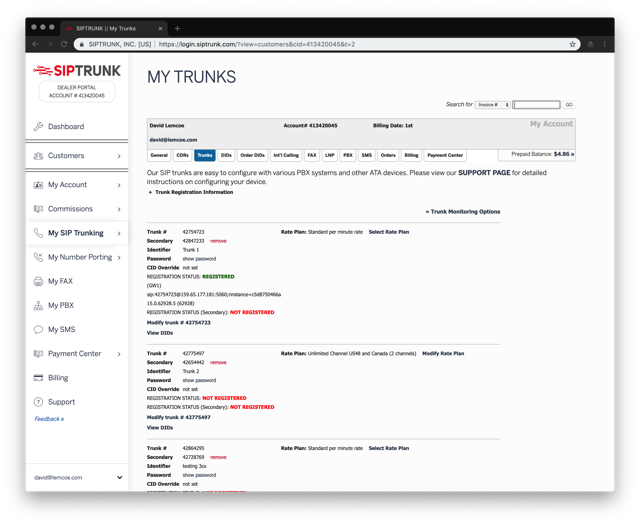The width and height of the screenshot is (640, 525).
Task: Bookmark page with the star icon
Action: [x=572, y=44]
